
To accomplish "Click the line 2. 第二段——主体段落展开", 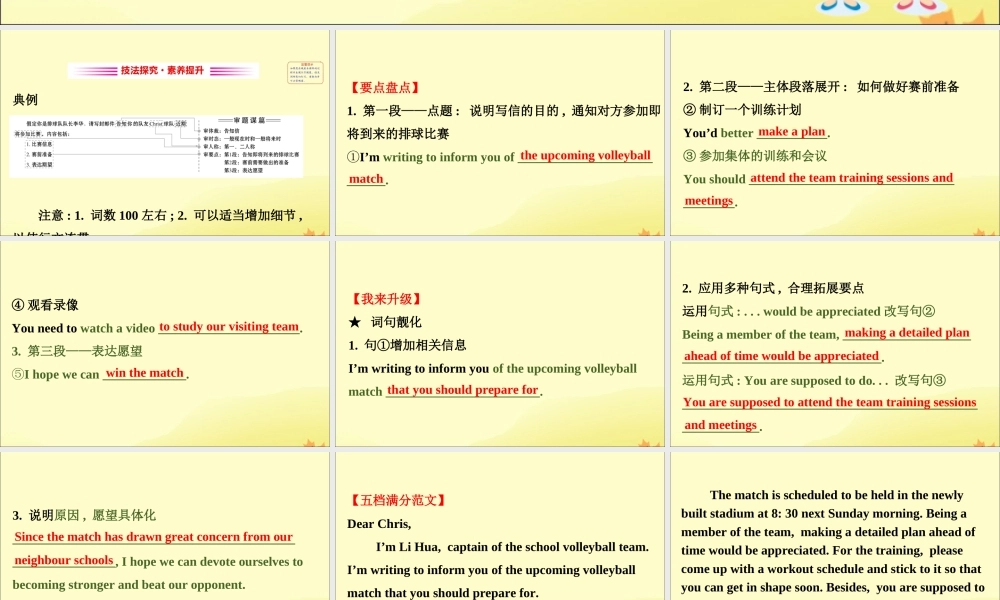I will (x=821, y=87).
